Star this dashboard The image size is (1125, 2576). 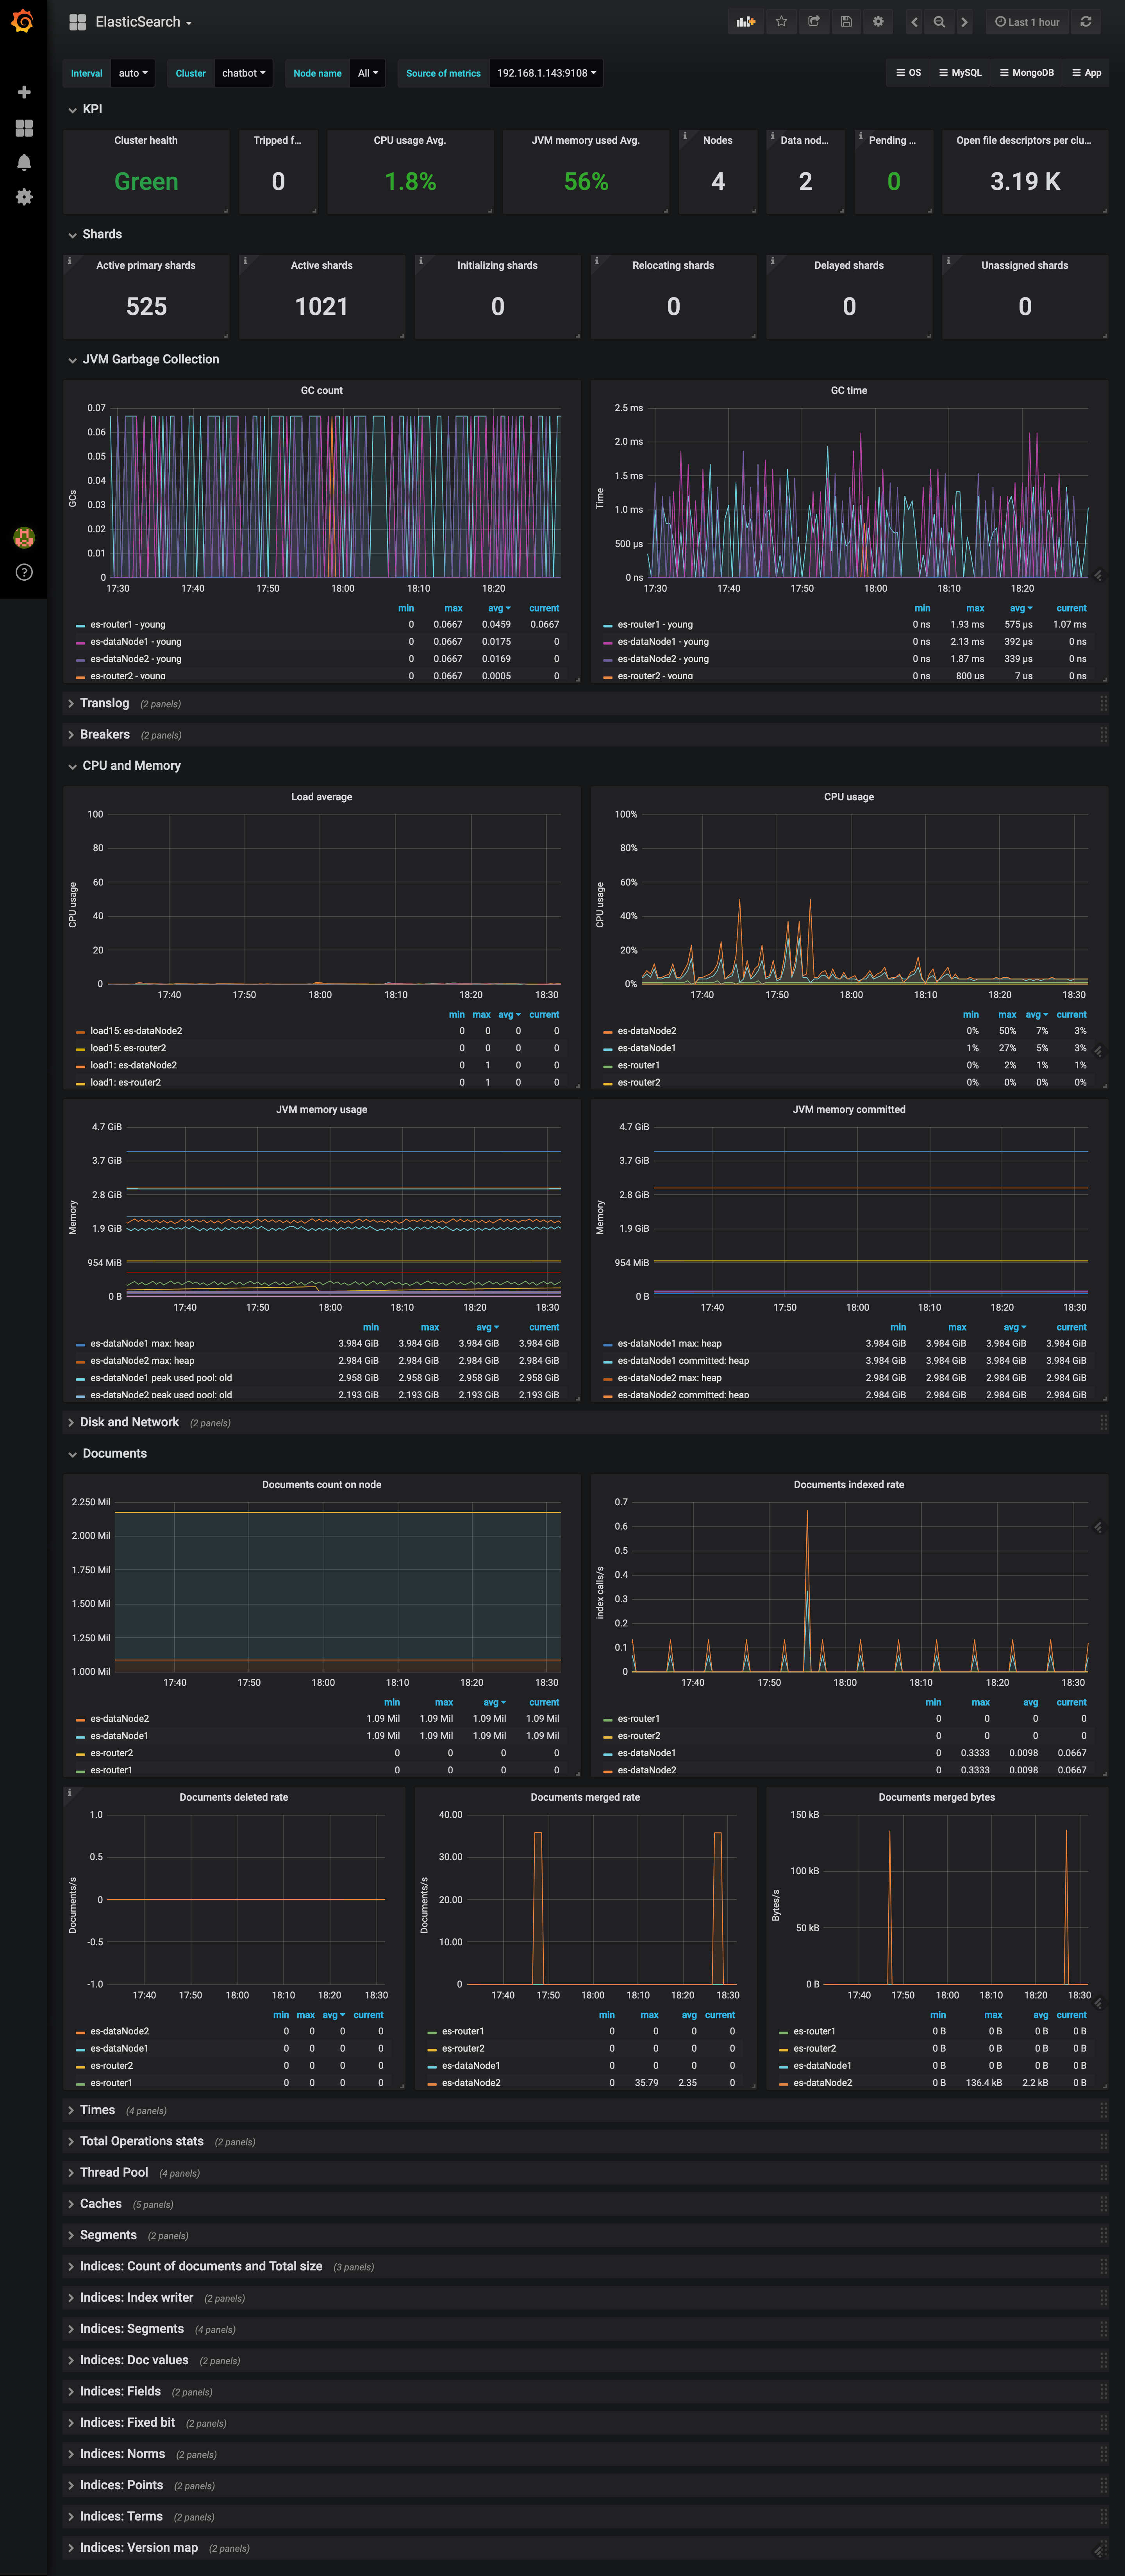coord(782,22)
